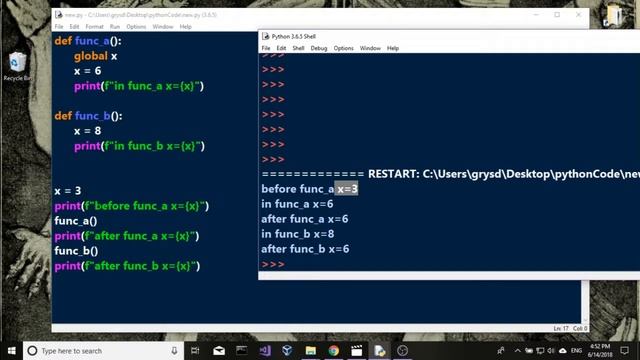Screen dimensions: 640x360
Task: Open the People icon in system tray
Action: pos(501,351)
